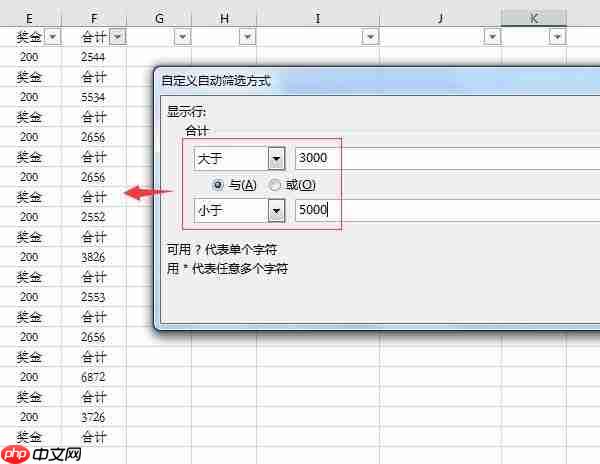Viewport: 600px width, 464px height.
Task: Click cell with value 2552
Action: pos(94,217)
